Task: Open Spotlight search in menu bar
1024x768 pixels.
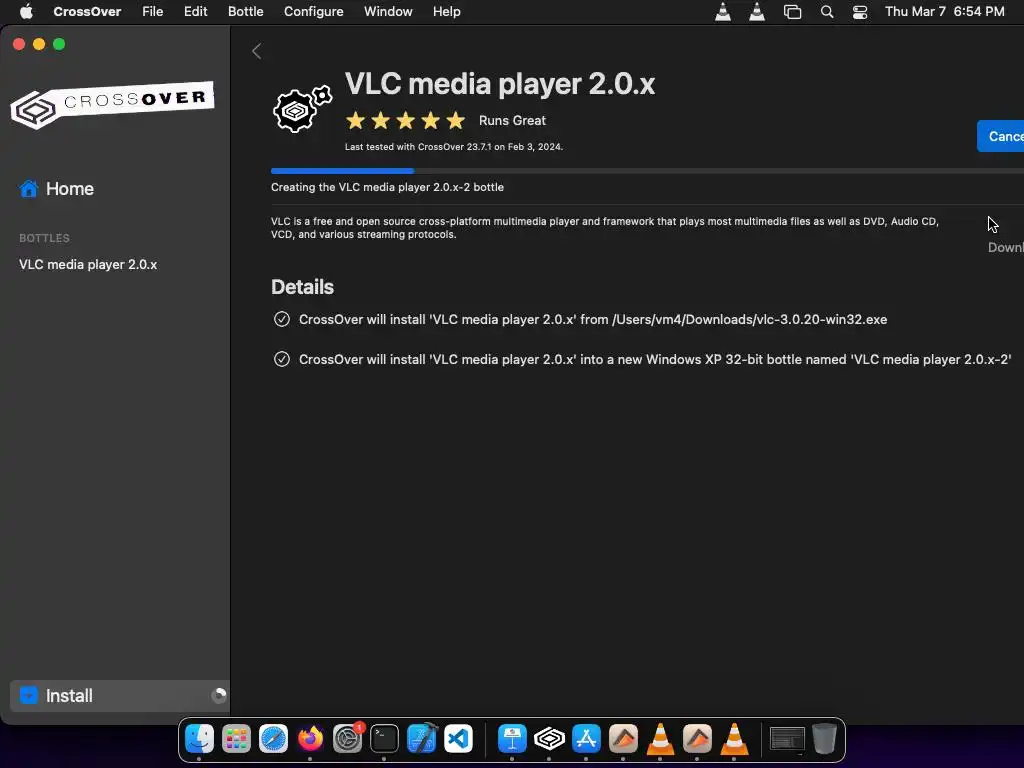Action: [x=827, y=12]
